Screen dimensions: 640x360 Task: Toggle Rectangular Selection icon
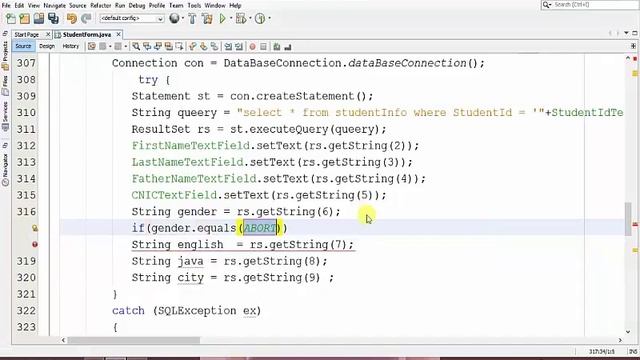179,47
